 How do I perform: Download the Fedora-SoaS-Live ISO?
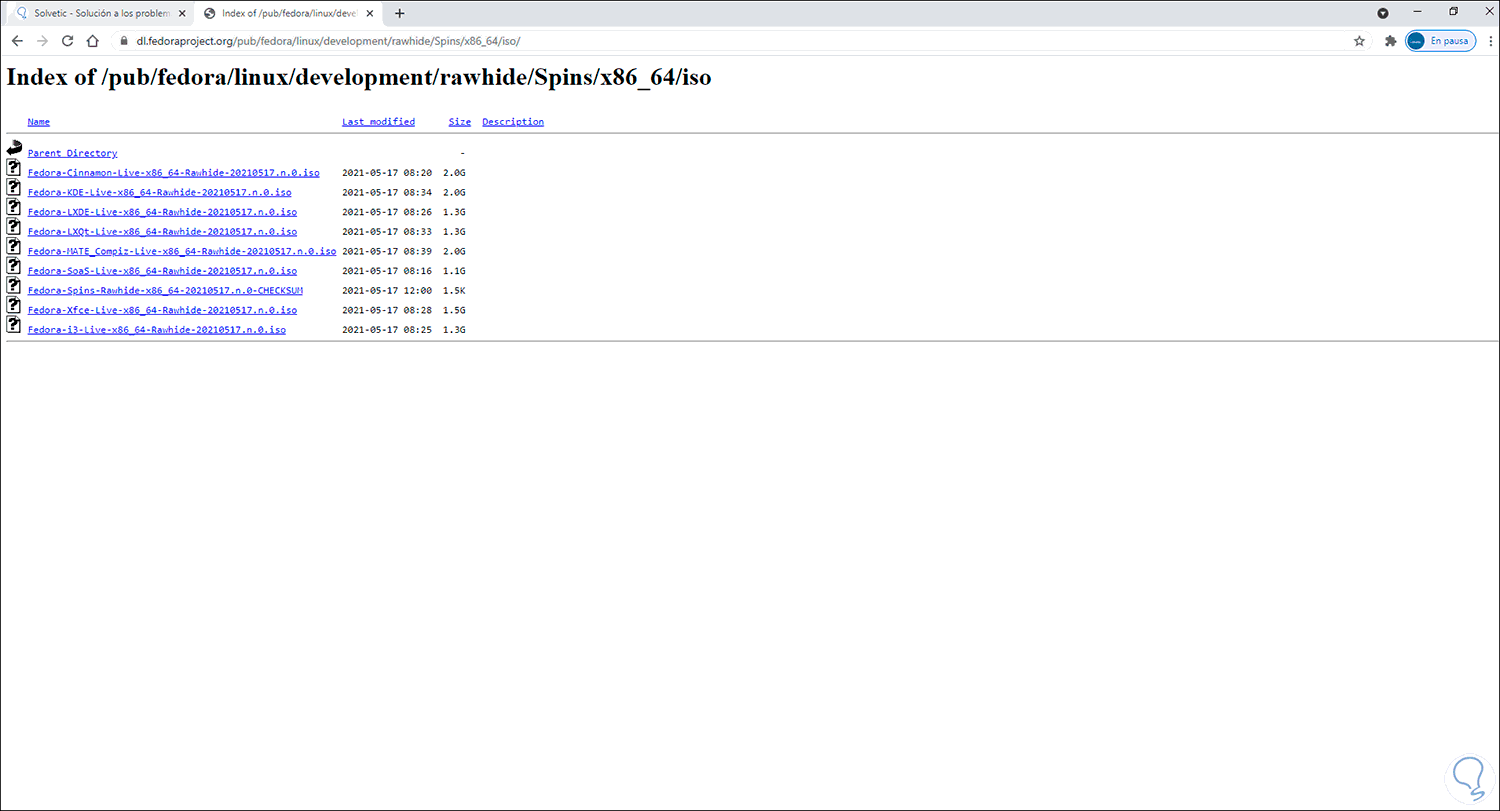pyautogui.click(x=162, y=271)
